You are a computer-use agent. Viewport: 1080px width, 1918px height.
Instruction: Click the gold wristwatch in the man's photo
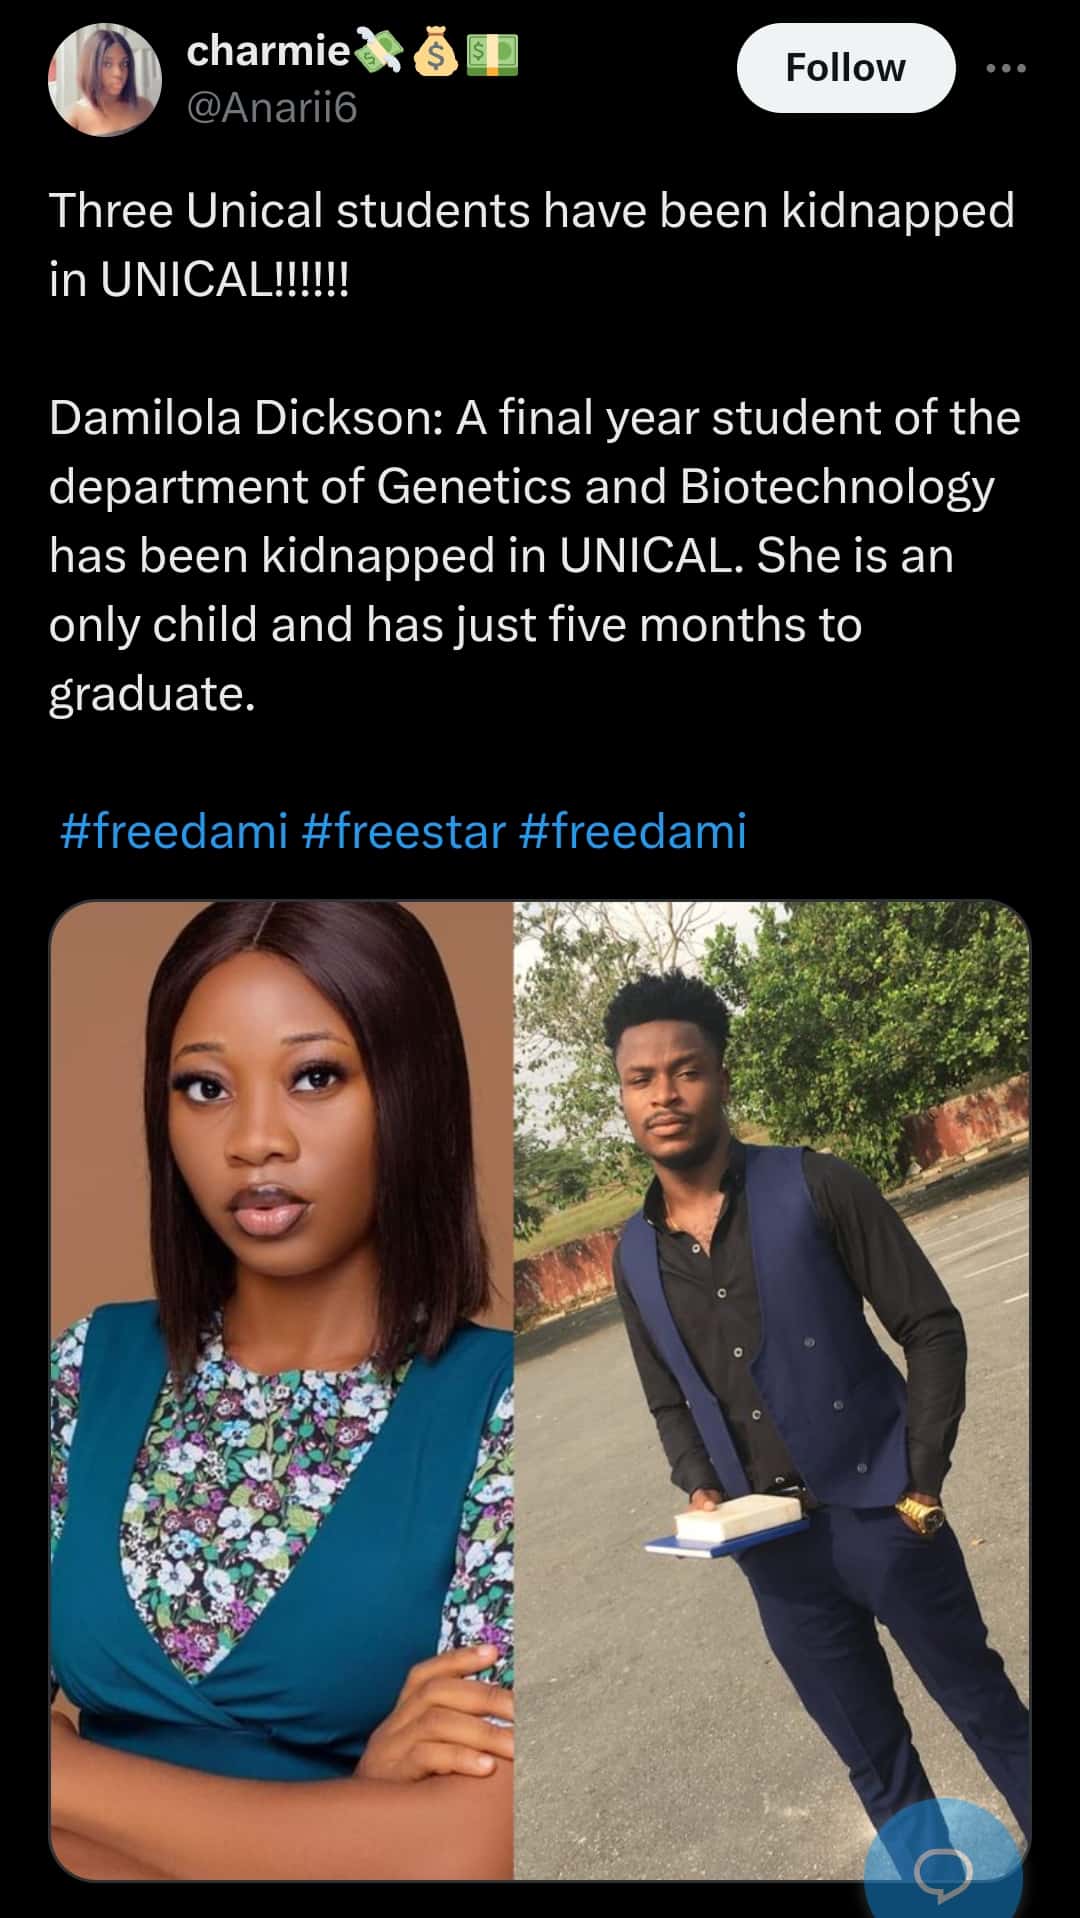click(920, 1512)
